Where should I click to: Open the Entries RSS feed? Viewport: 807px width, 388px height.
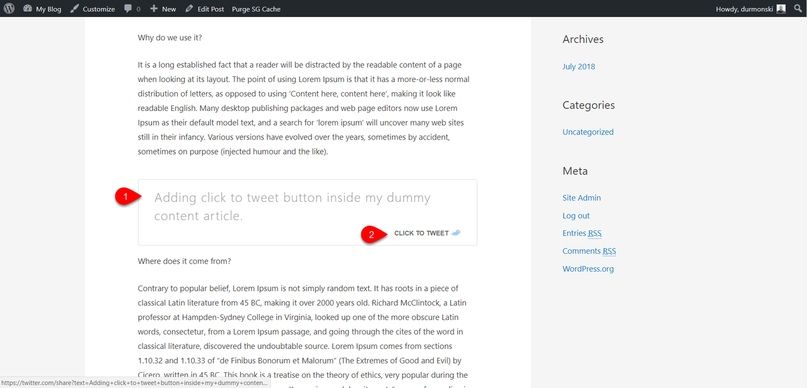582,233
